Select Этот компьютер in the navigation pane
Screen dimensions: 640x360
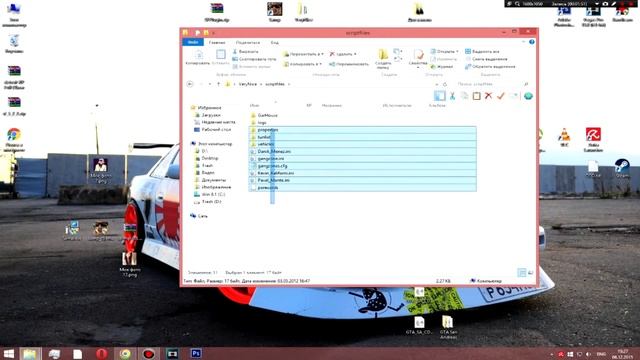point(215,144)
